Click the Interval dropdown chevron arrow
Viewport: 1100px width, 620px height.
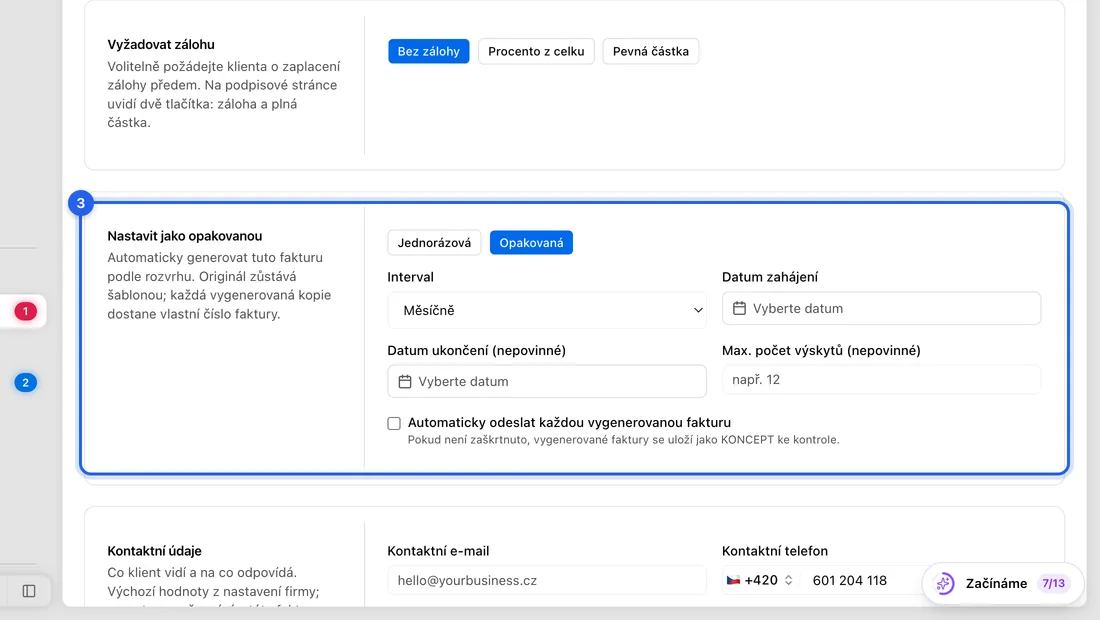click(x=698, y=310)
